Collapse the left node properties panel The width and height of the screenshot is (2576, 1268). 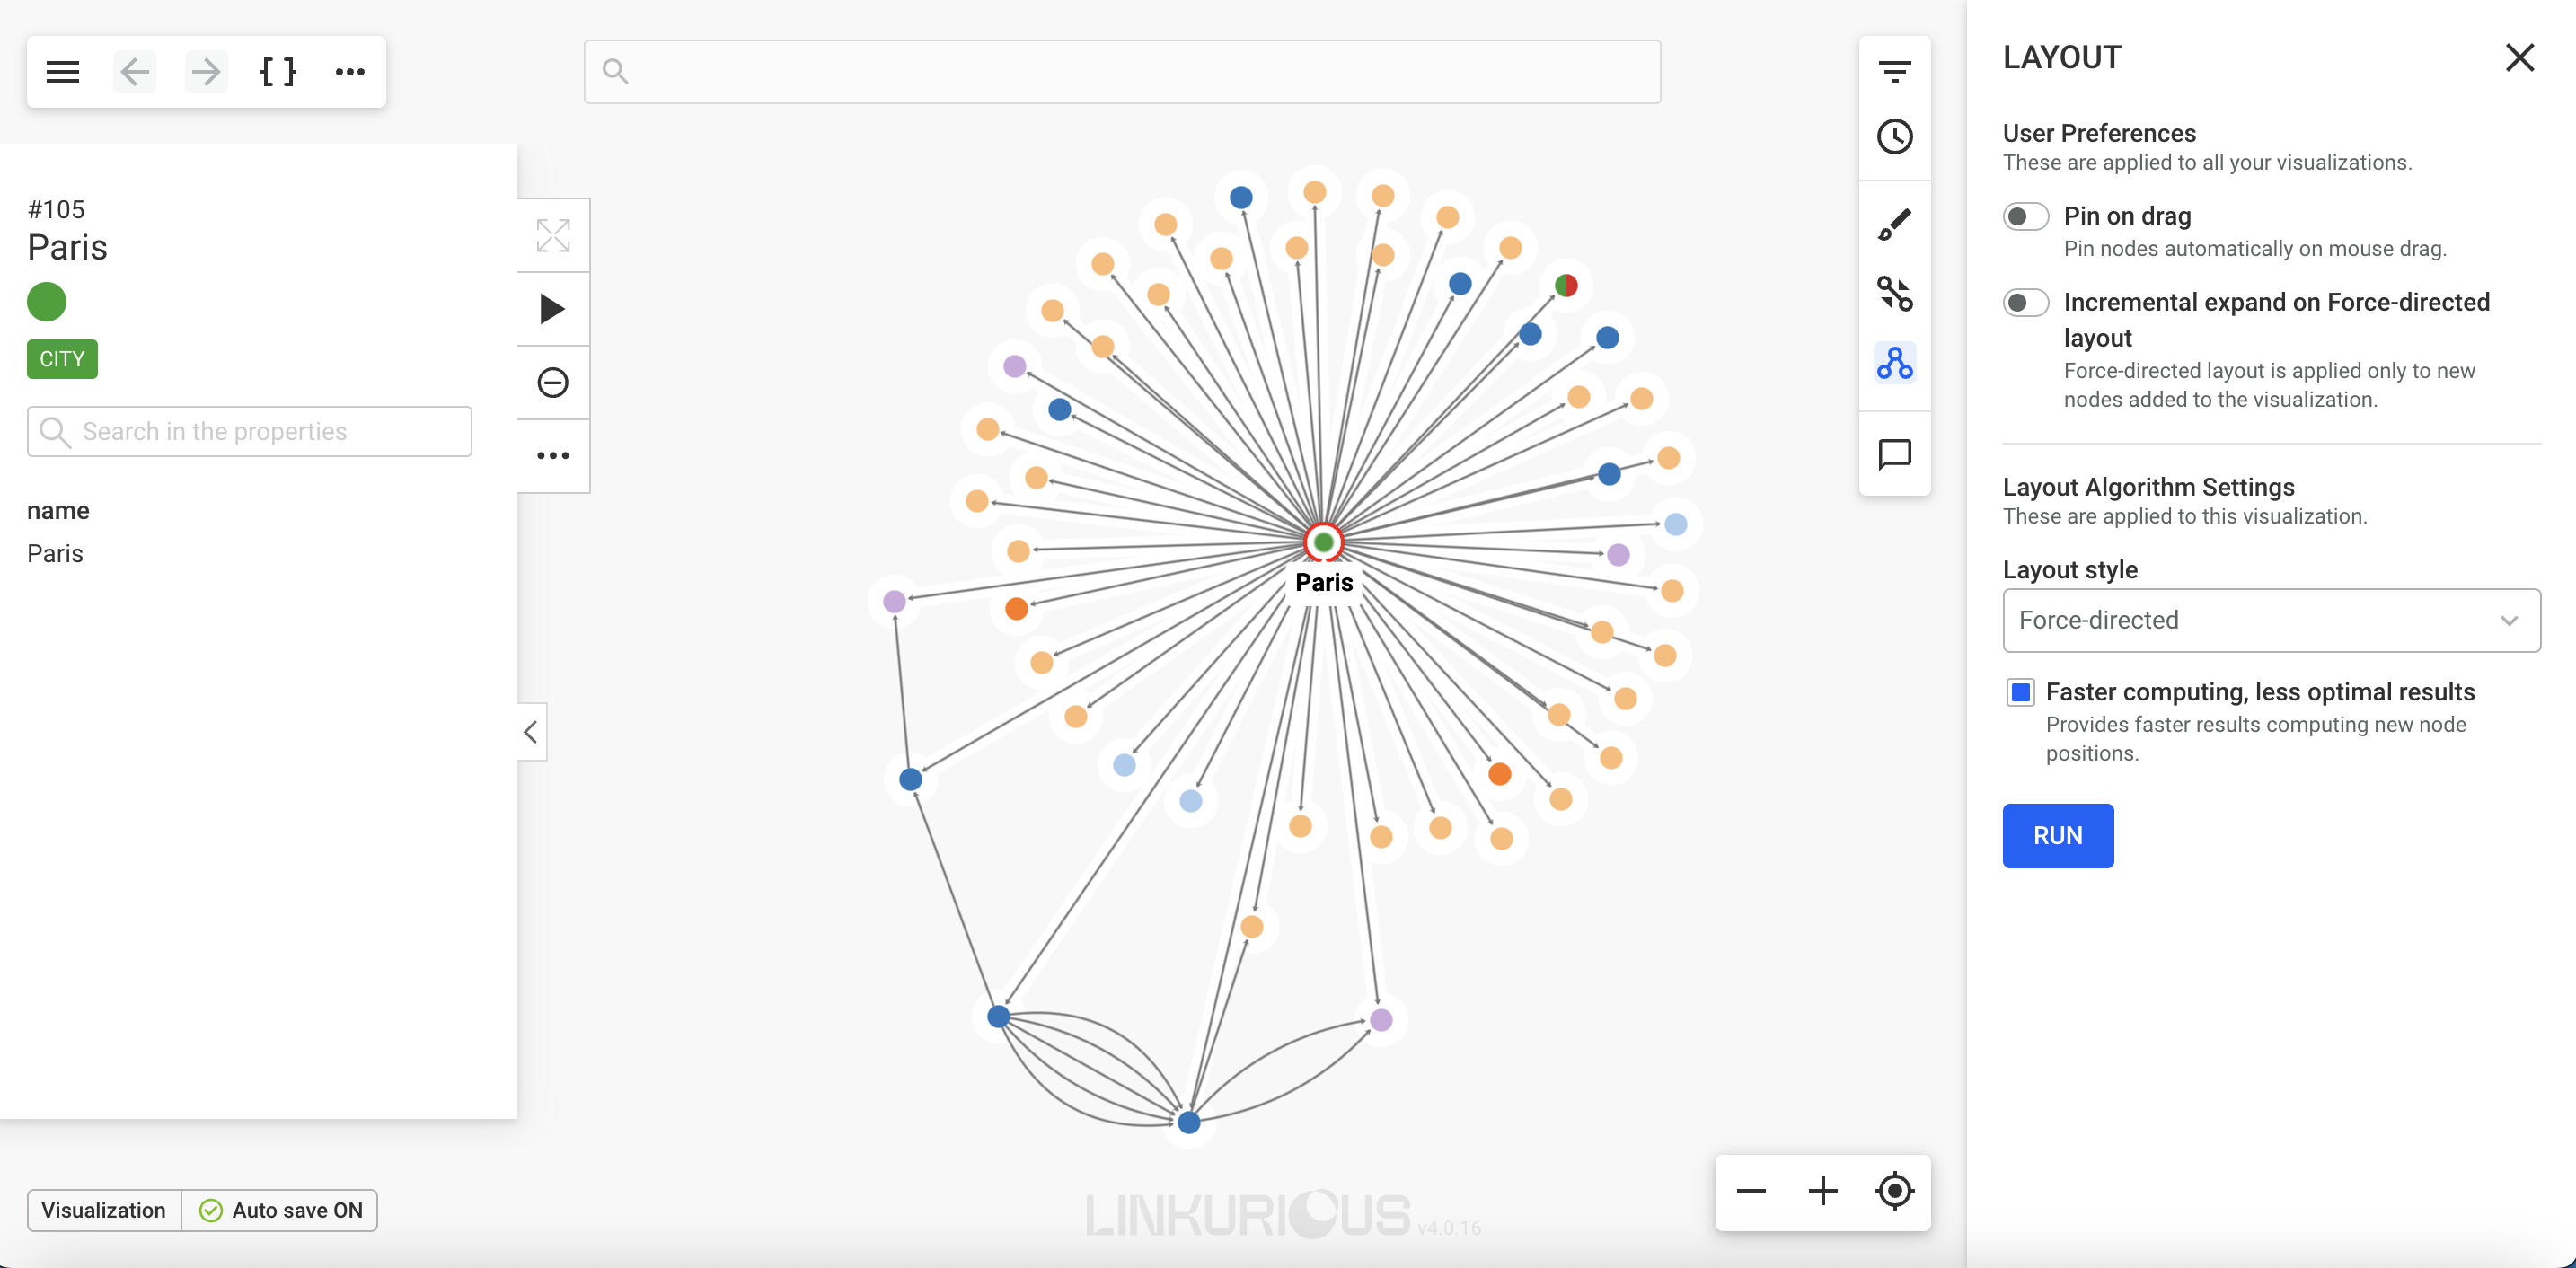531,732
